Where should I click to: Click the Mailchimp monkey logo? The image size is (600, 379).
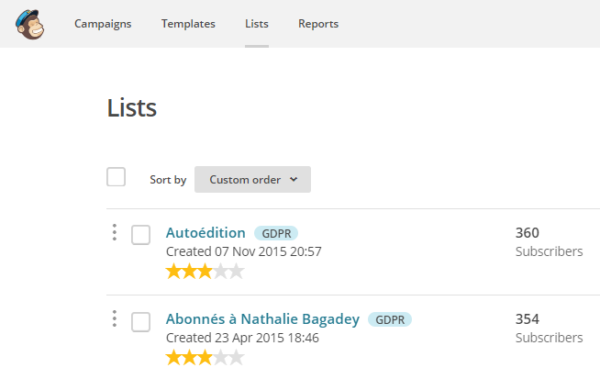point(30,25)
